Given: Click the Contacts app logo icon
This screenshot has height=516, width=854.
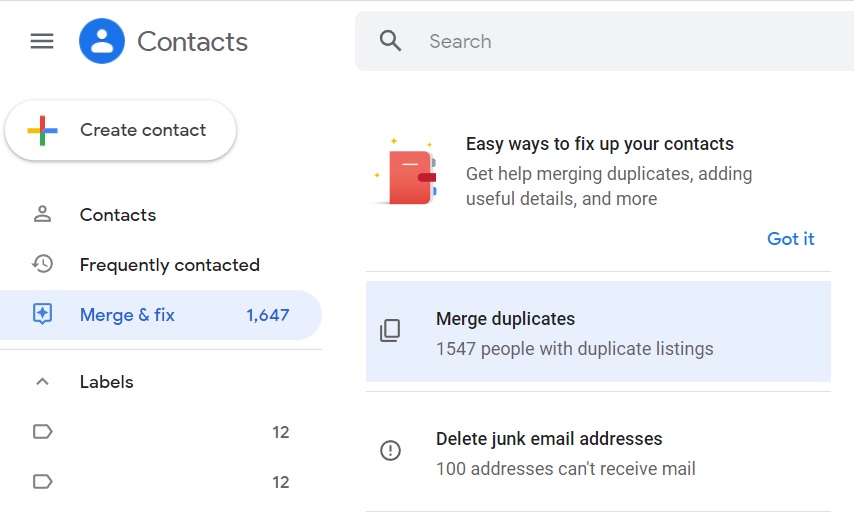Looking at the screenshot, I should point(102,41).
